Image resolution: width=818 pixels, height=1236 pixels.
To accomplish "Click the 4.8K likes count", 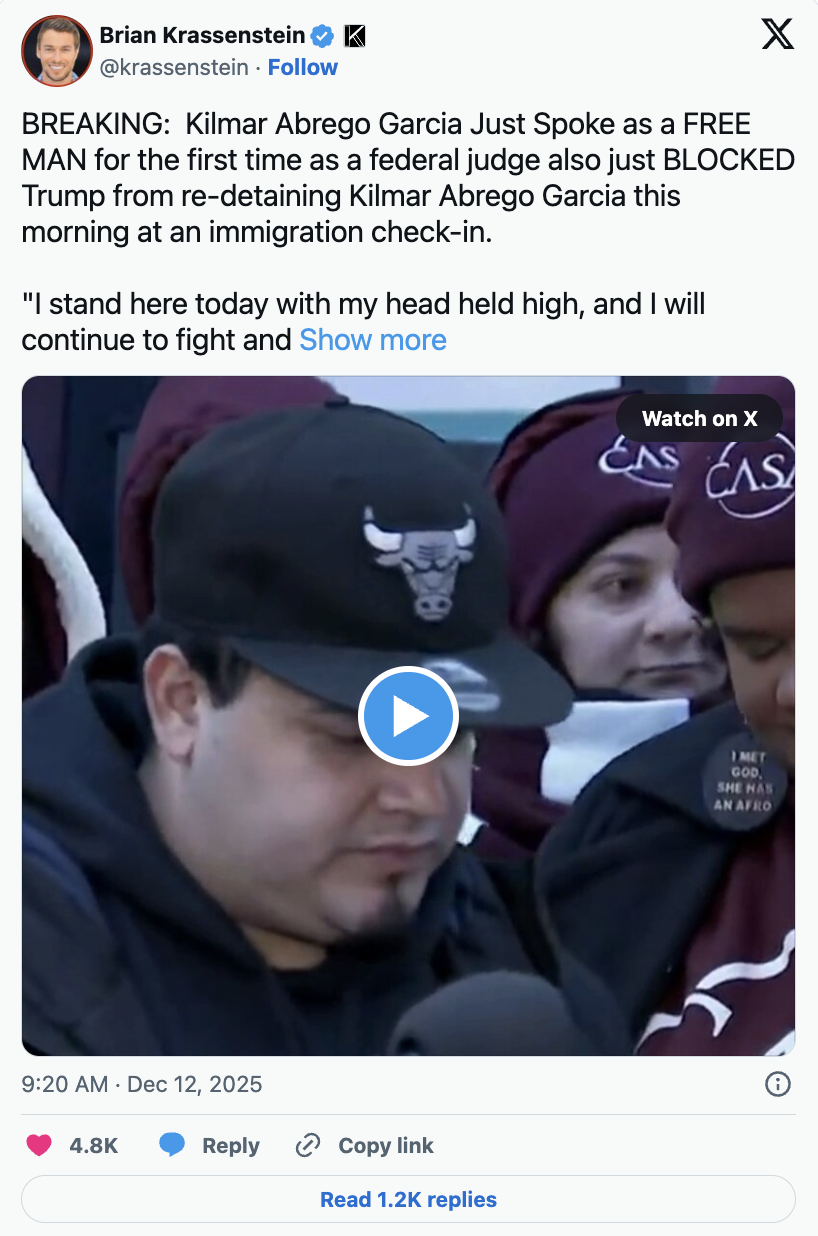I will pos(94,1145).
